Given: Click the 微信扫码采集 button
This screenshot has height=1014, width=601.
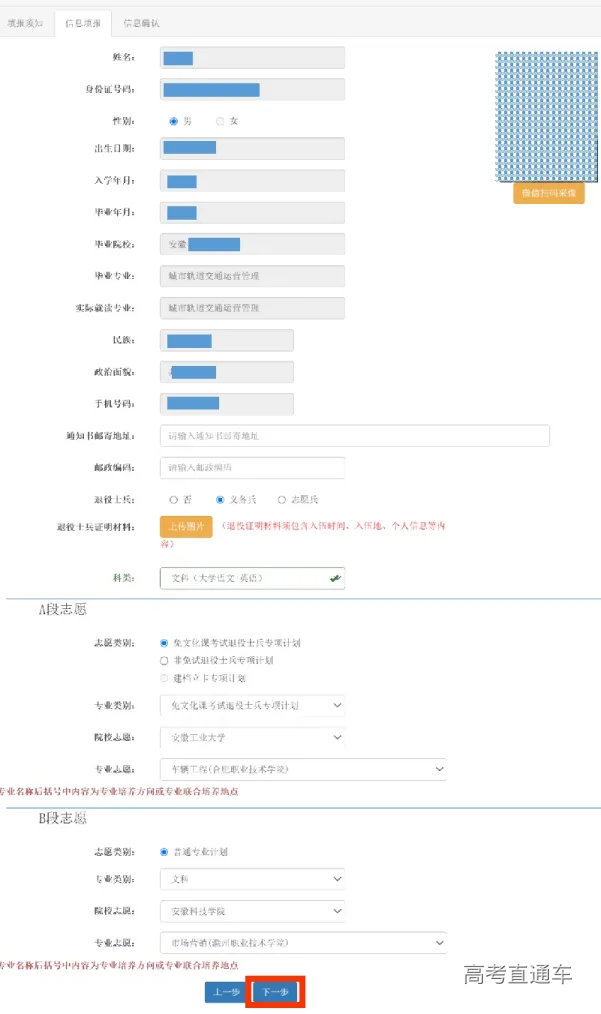Looking at the screenshot, I should 548,193.
